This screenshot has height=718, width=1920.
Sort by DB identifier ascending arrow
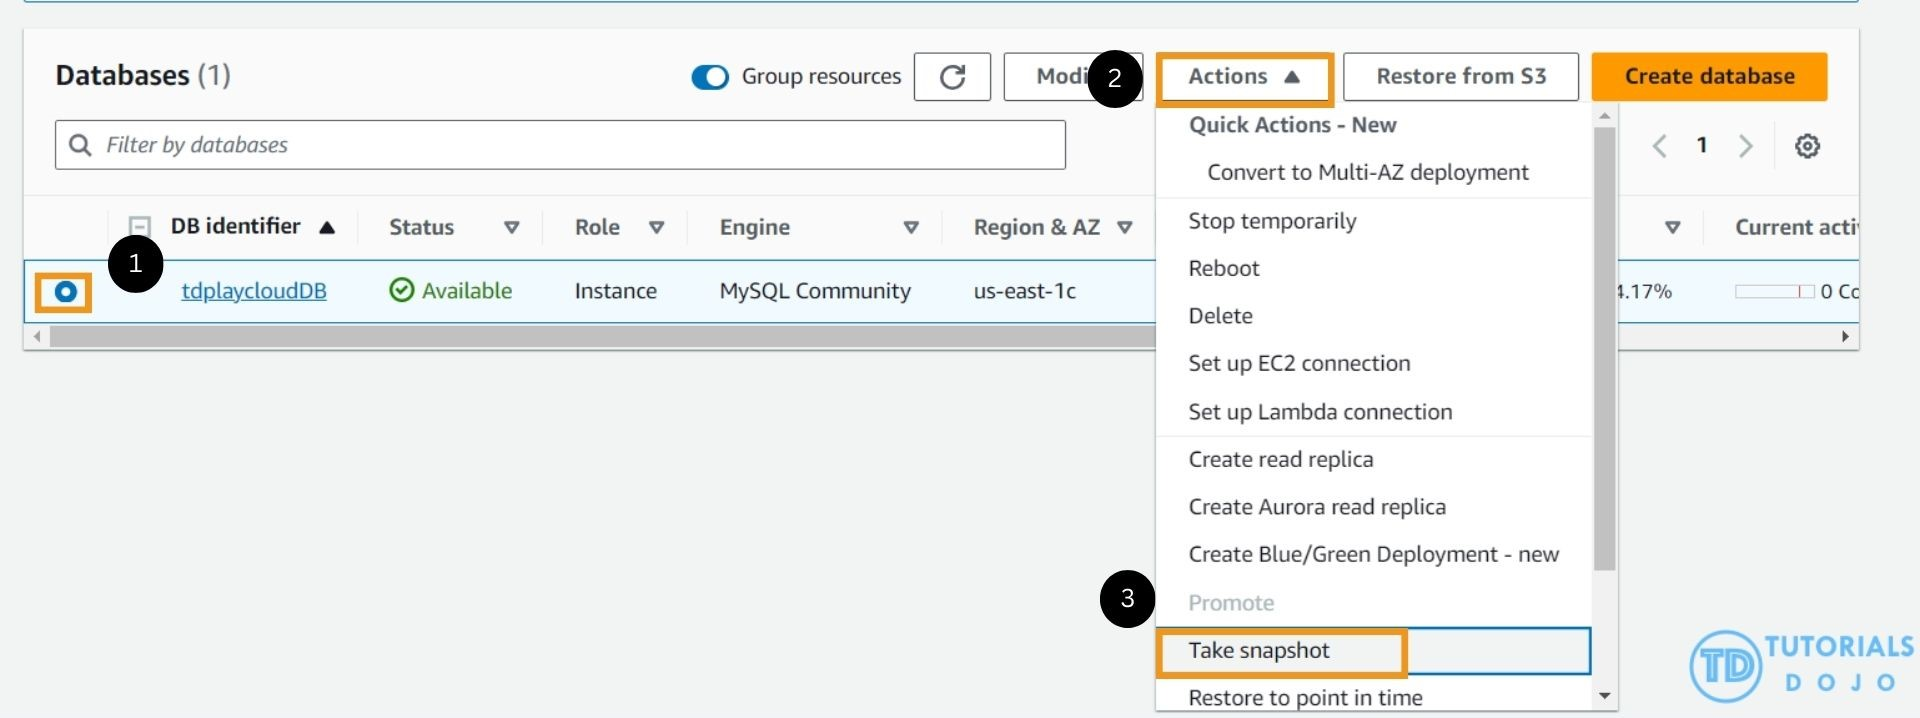point(327,228)
